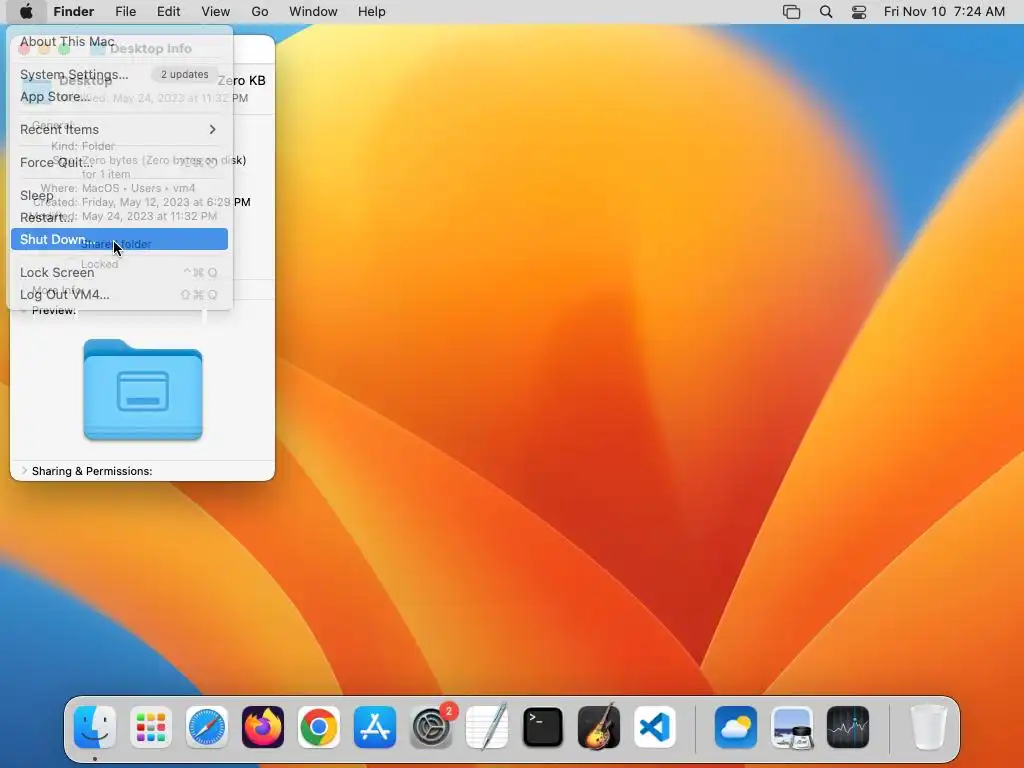This screenshot has height=768, width=1024.
Task: Open System Settings icon in Dock
Action: (x=431, y=727)
